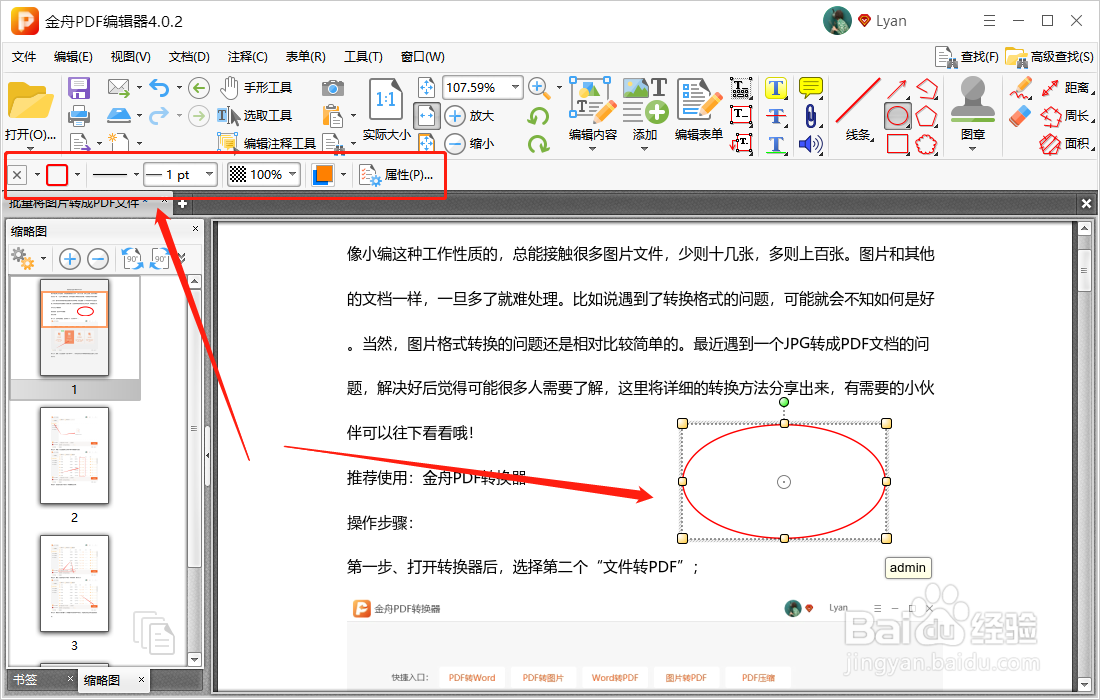The image size is (1100, 700).
Task: Click the add new tab plus button
Action: [182, 203]
